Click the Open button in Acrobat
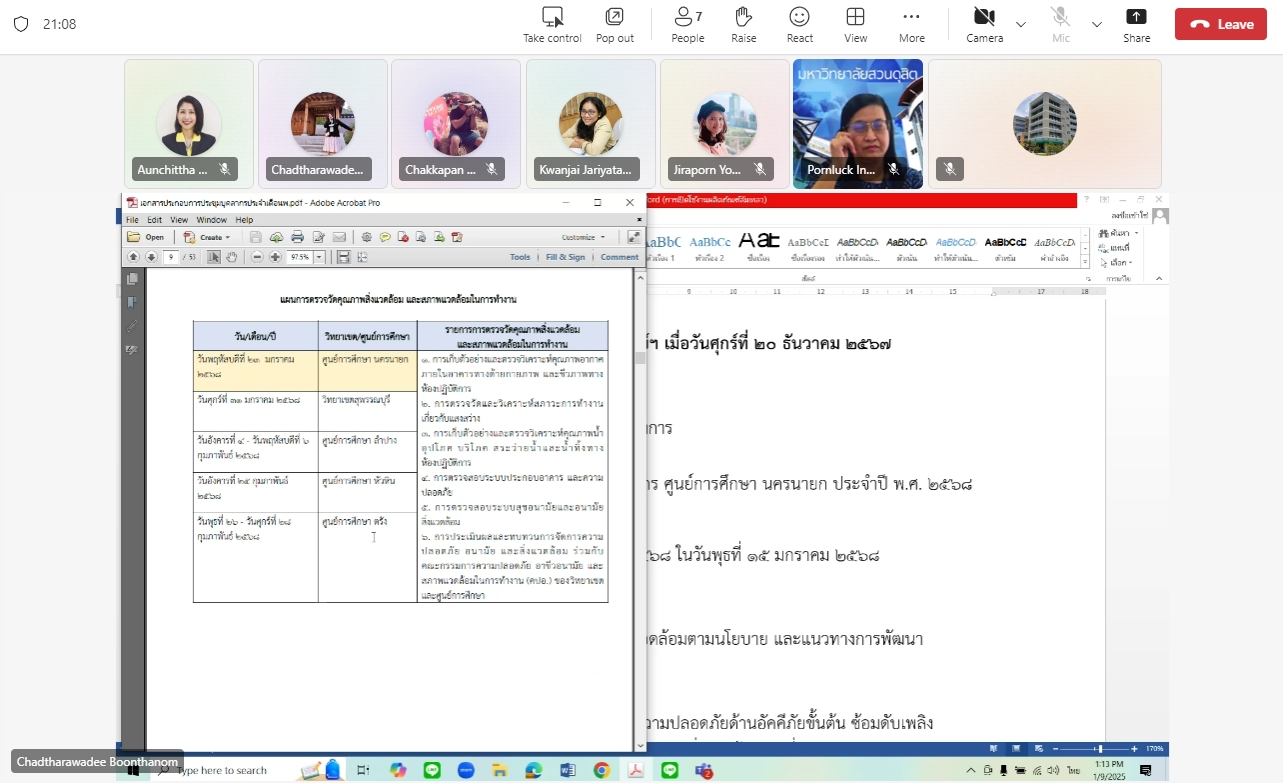 (146, 237)
